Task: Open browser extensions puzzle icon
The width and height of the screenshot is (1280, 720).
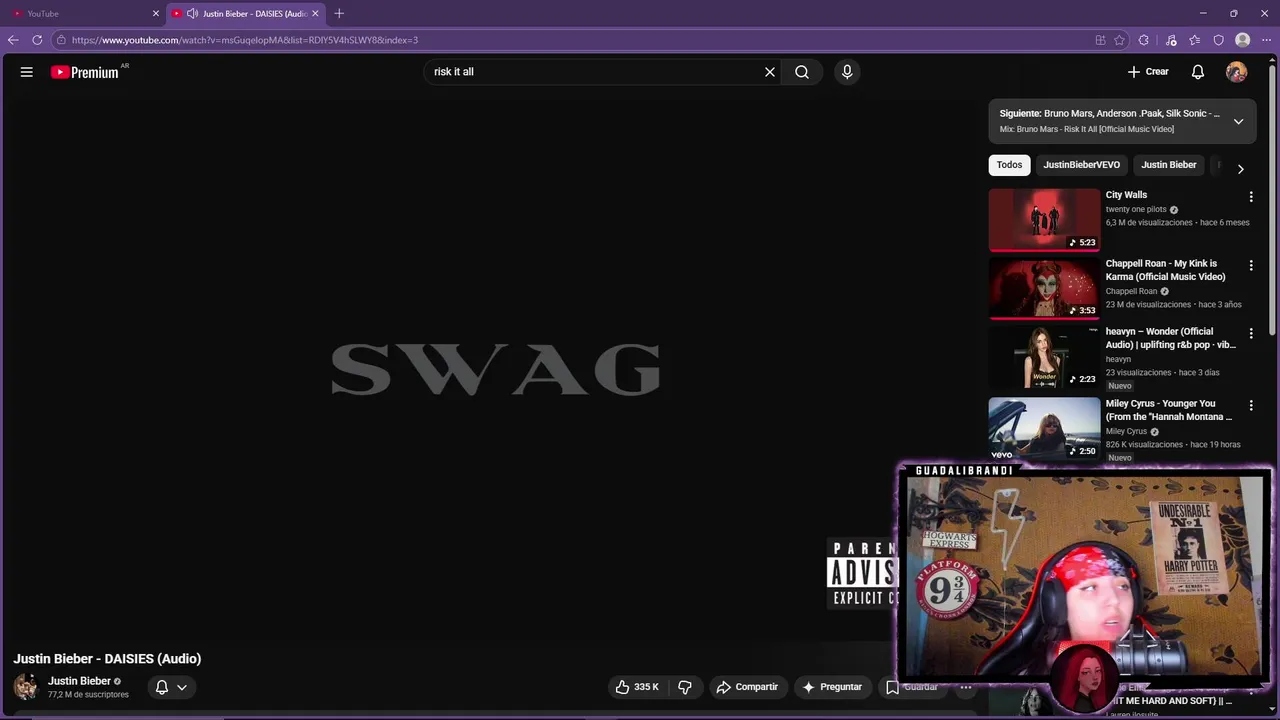Action: coord(1144,40)
